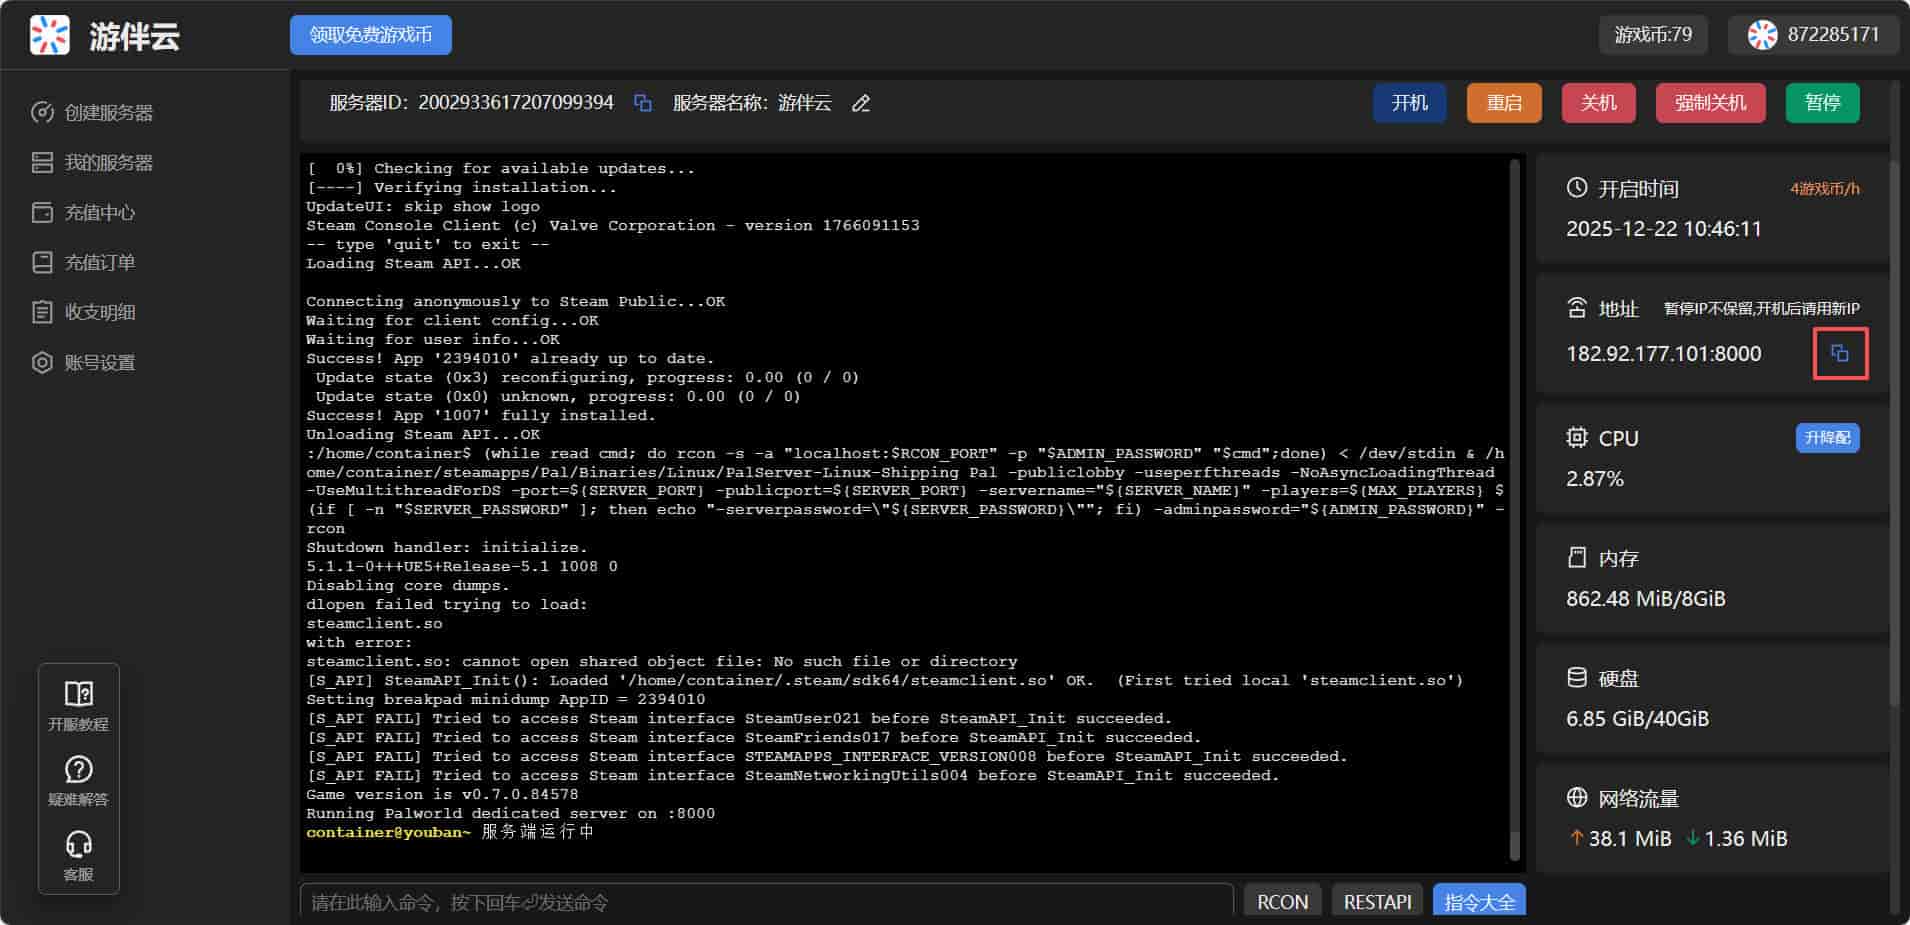The height and width of the screenshot is (925, 1910).
Task: Copy the server IP address 182.92.177.101:8000
Action: (x=1839, y=353)
